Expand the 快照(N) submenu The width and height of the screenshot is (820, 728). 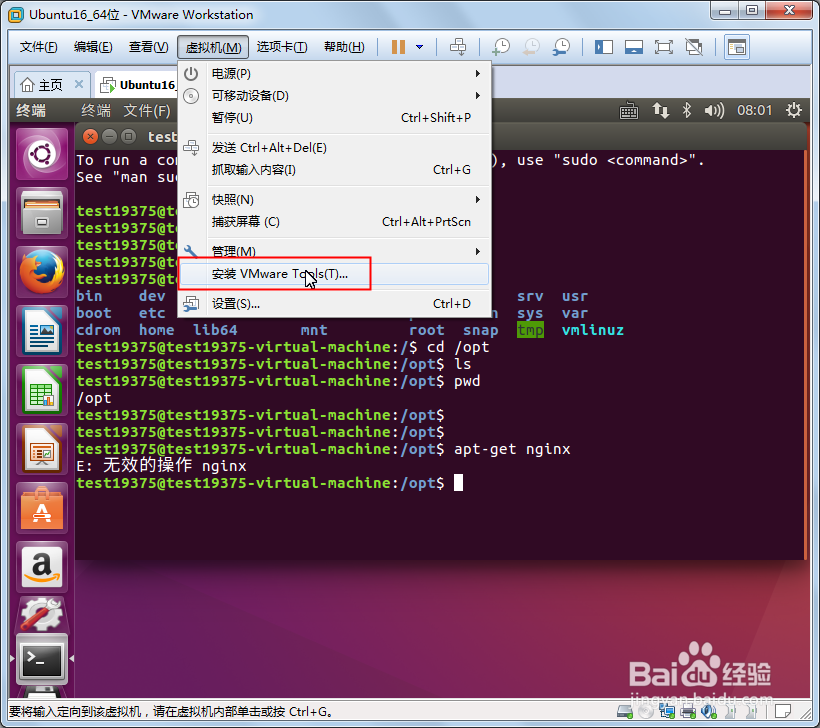tap(334, 200)
